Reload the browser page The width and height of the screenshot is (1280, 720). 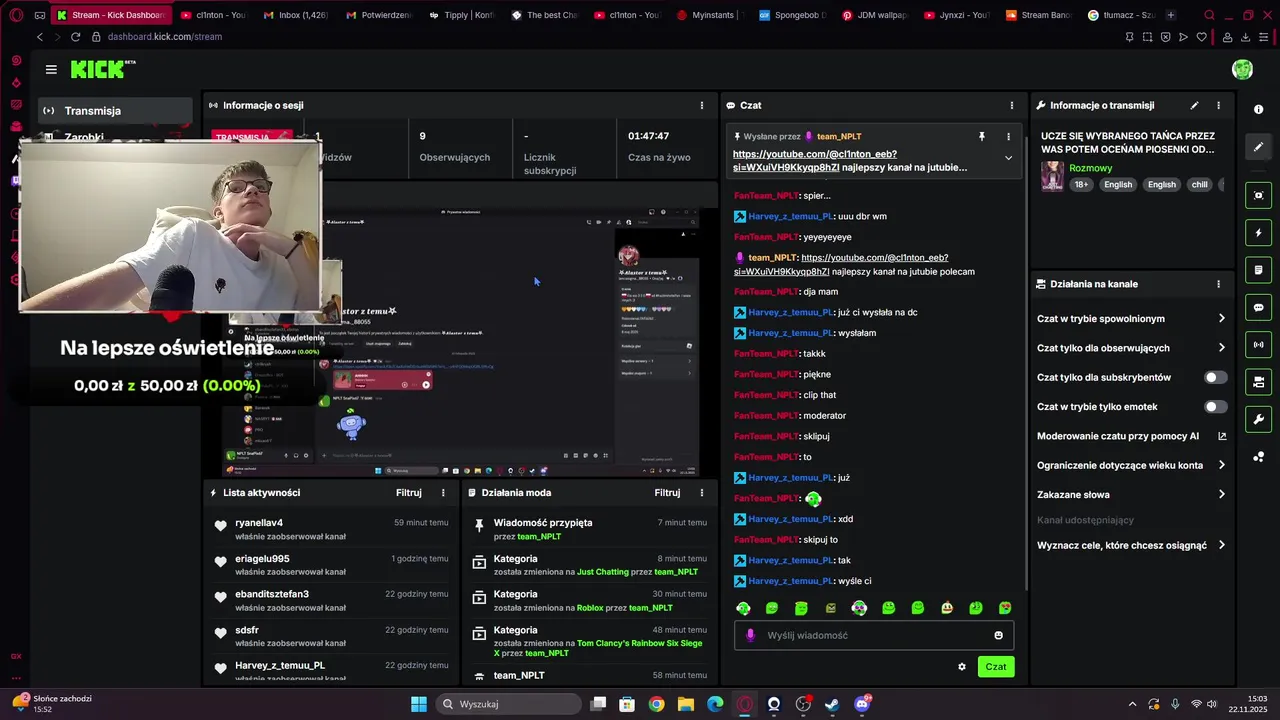pos(75,37)
